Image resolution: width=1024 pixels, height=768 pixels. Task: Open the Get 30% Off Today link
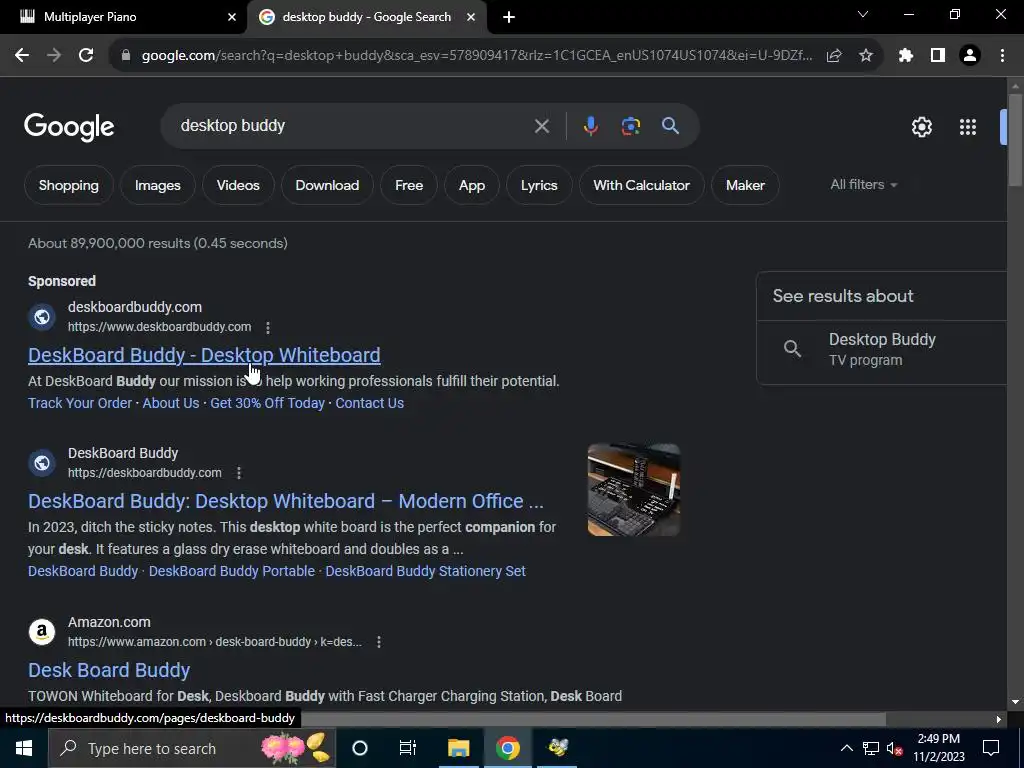[267, 403]
